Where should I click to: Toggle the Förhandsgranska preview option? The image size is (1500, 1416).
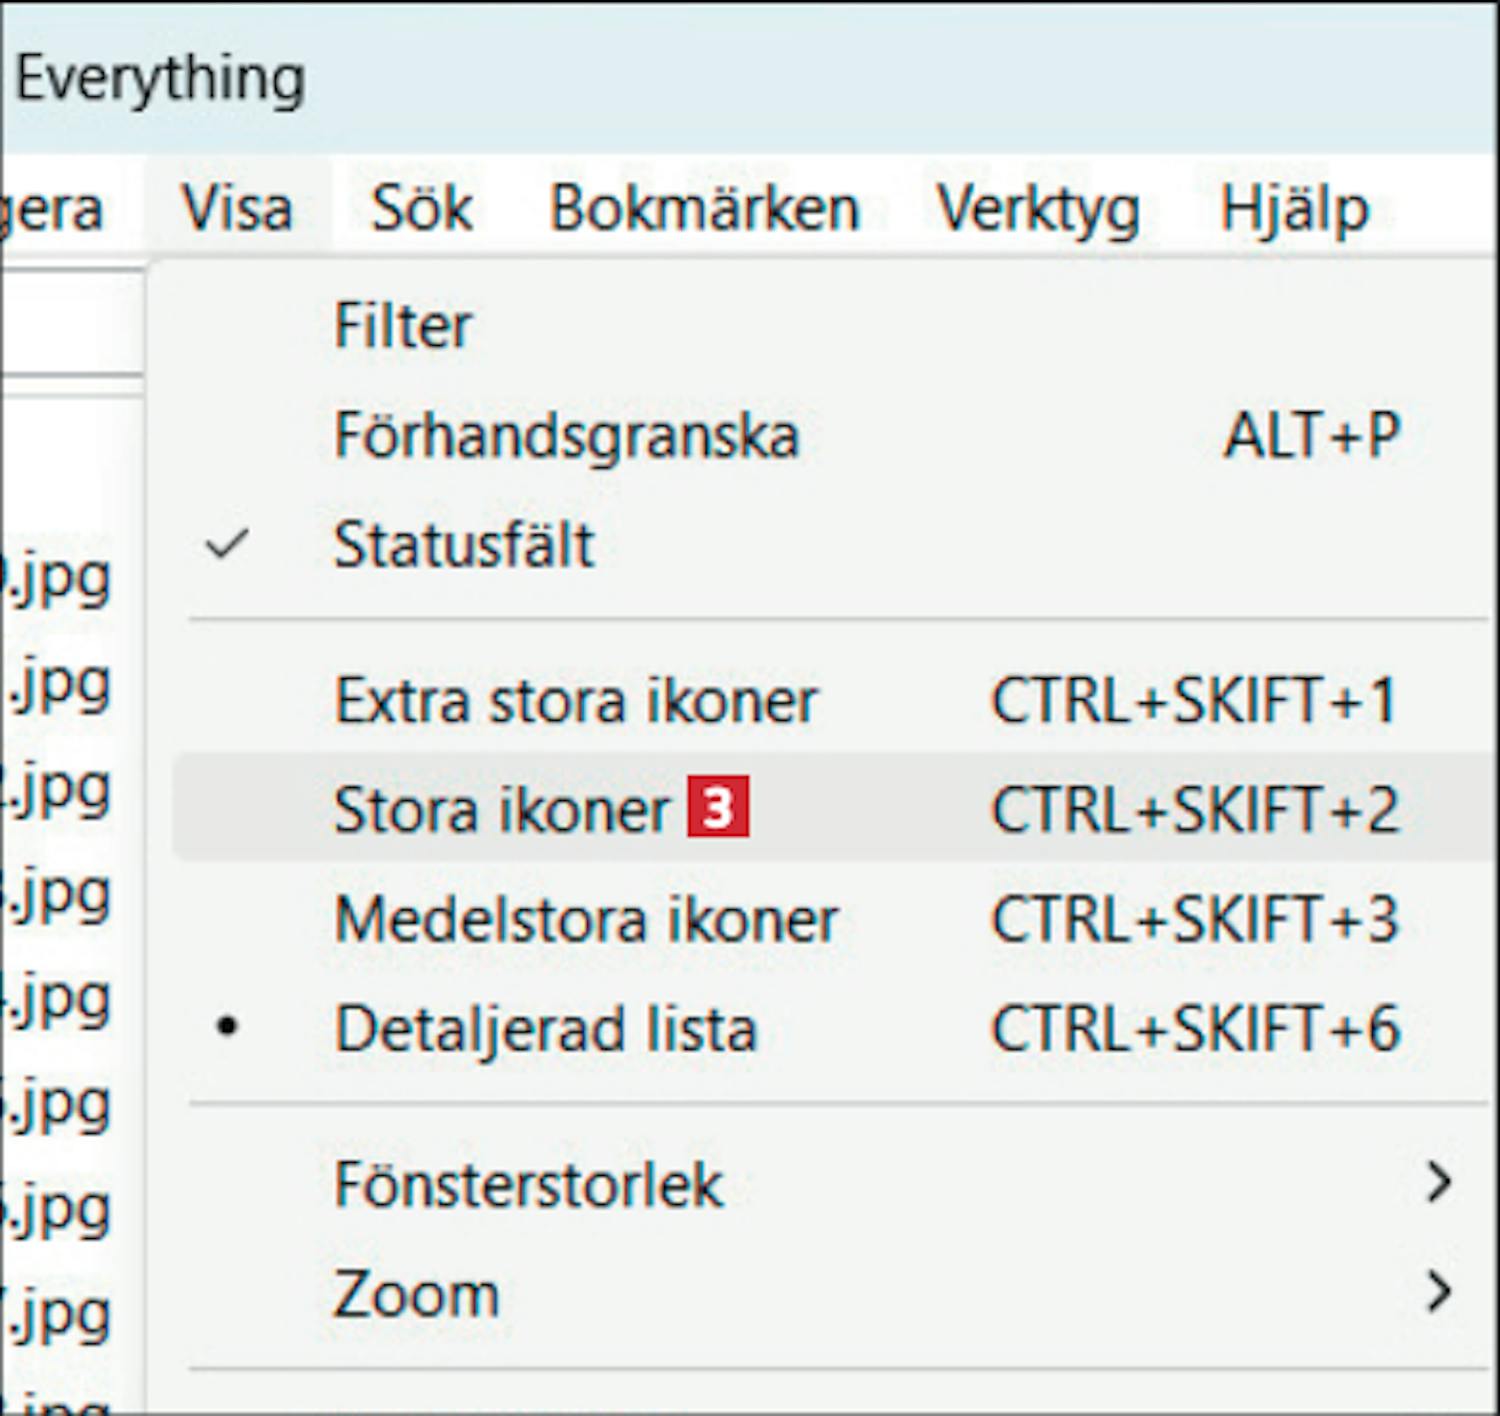pos(566,436)
